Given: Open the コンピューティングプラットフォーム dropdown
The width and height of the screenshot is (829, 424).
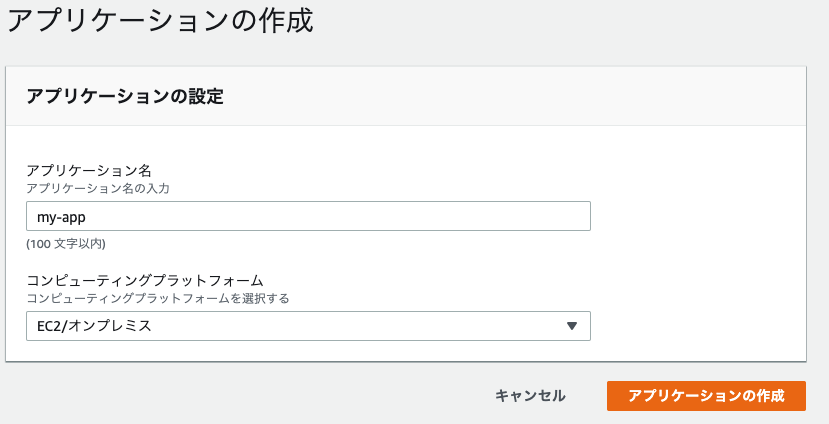Looking at the screenshot, I should (x=307, y=326).
